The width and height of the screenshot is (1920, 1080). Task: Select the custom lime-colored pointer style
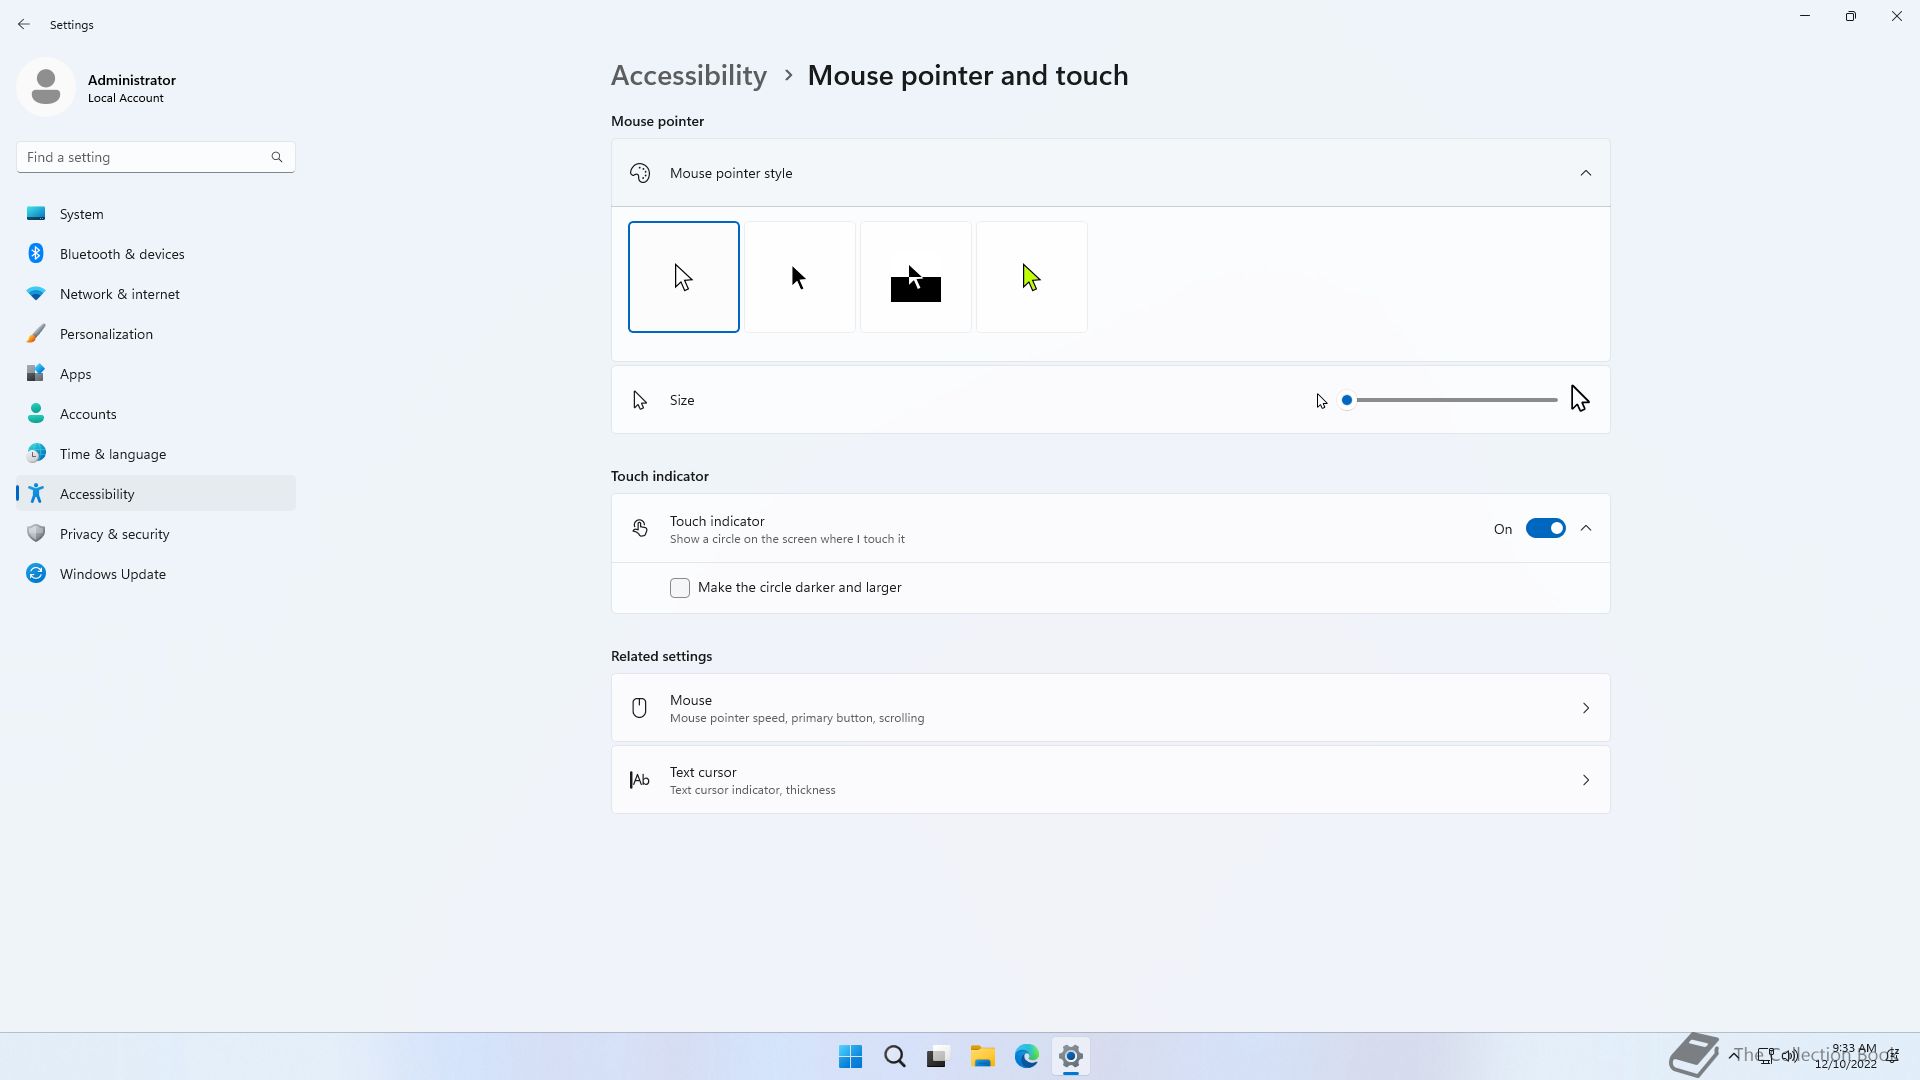[1032, 277]
